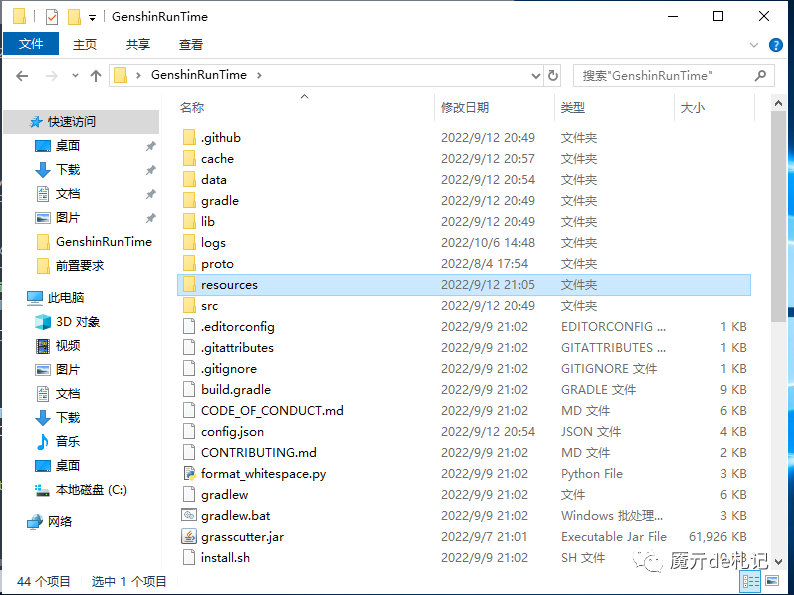The image size is (794, 595).
Task: Select the gradlew.bat batch file icon
Action: click(x=189, y=515)
